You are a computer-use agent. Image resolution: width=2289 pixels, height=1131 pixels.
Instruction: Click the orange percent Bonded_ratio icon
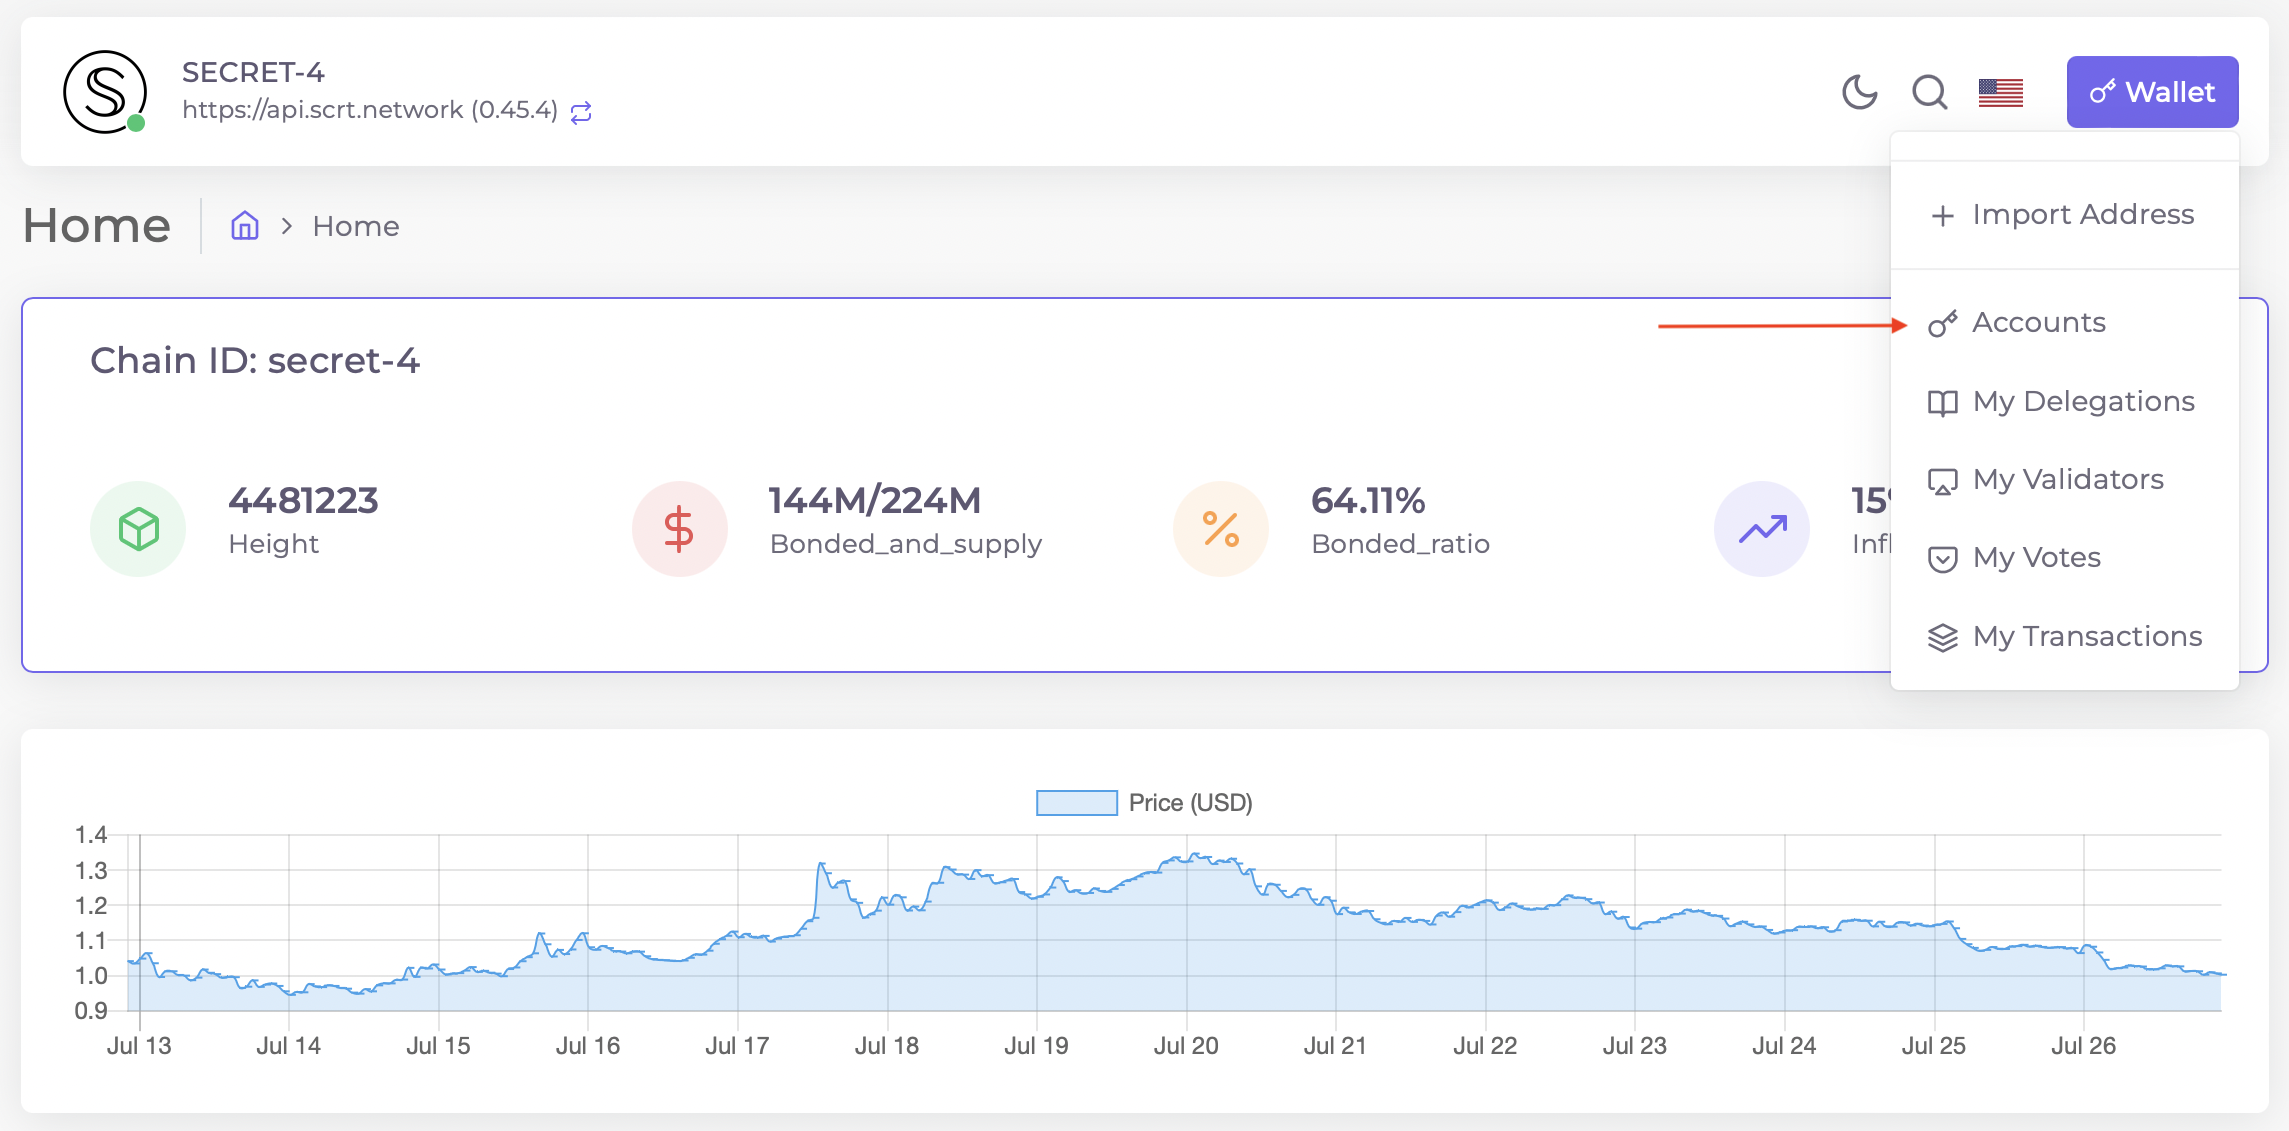(x=1220, y=529)
